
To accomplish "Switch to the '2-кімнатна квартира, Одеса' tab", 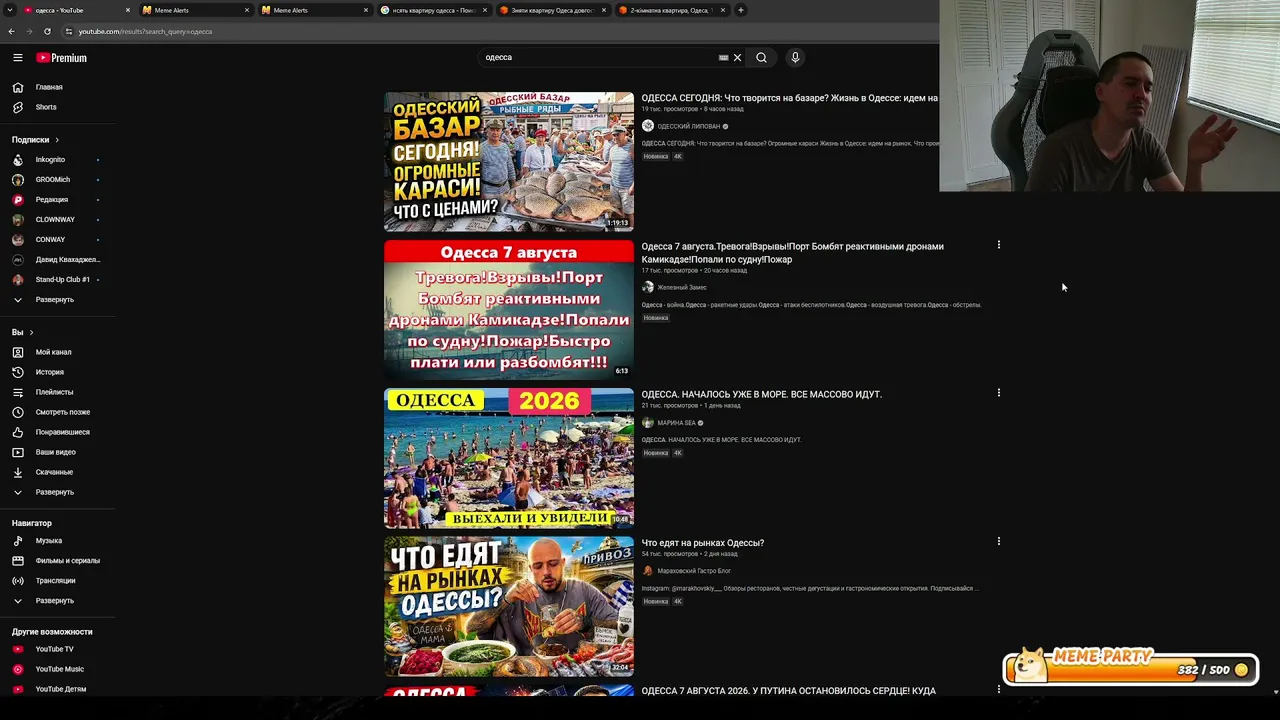I will (x=671, y=10).
